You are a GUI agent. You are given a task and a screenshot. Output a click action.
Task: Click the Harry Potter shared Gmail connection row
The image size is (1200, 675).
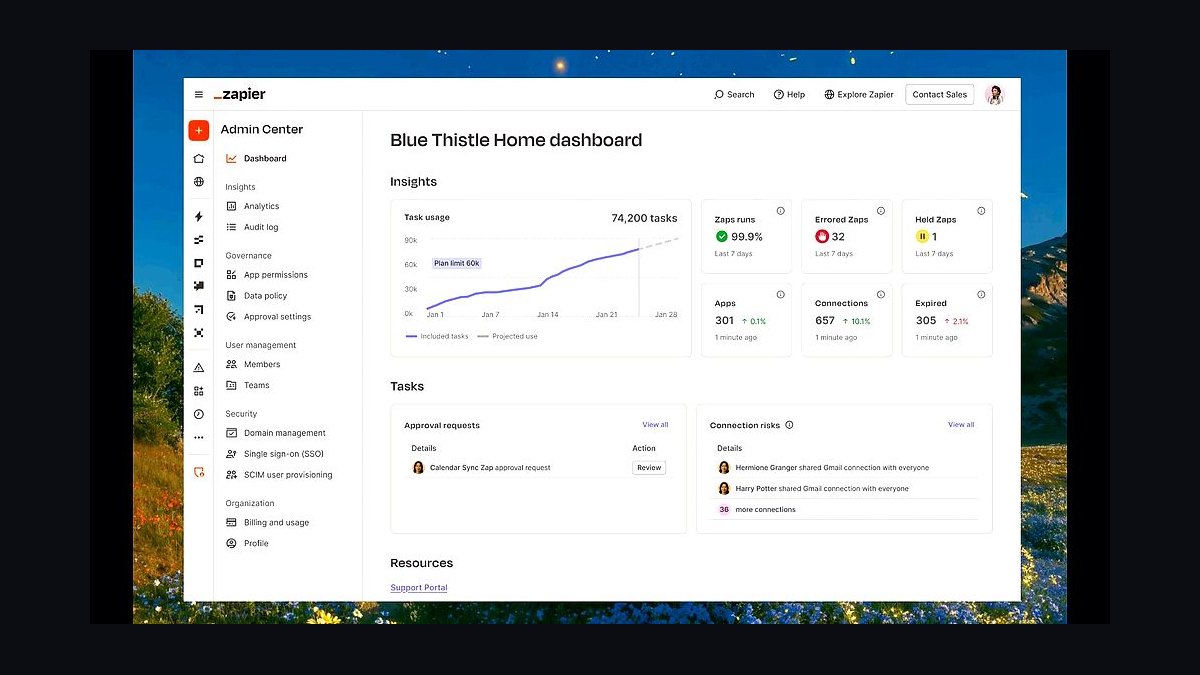[846, 488]
